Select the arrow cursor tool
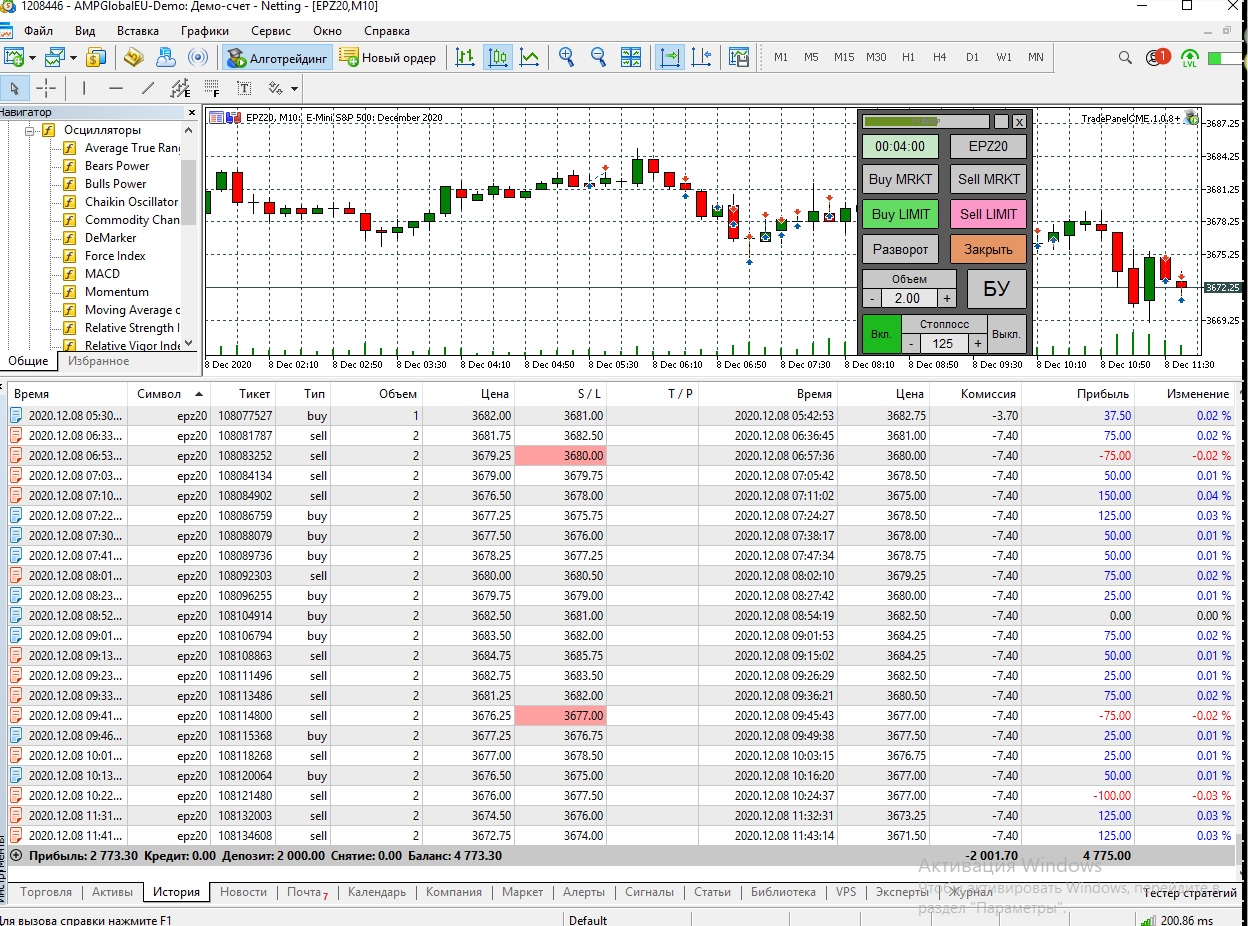The width and height of the screenshot is (1248, 926). click(15, 88)
